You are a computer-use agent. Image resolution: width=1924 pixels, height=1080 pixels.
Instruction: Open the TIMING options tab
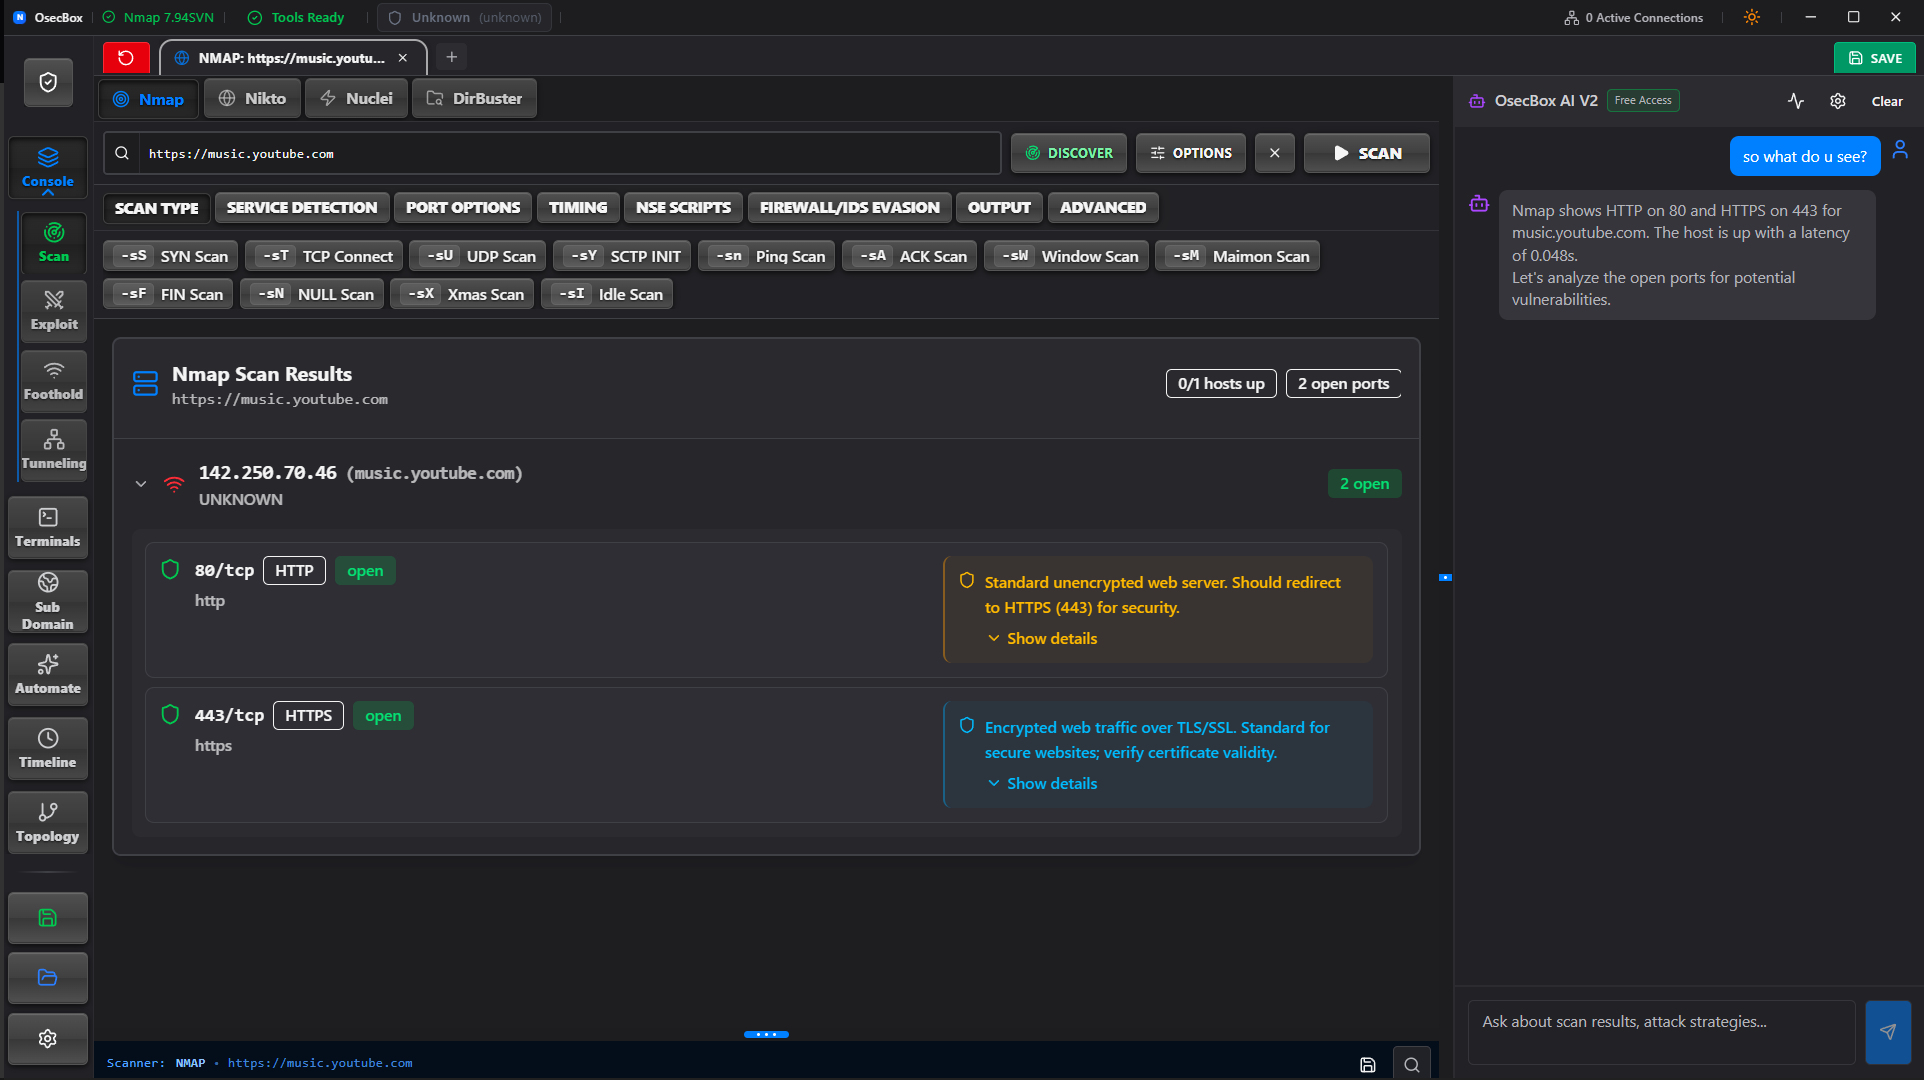tap(578, 207)
